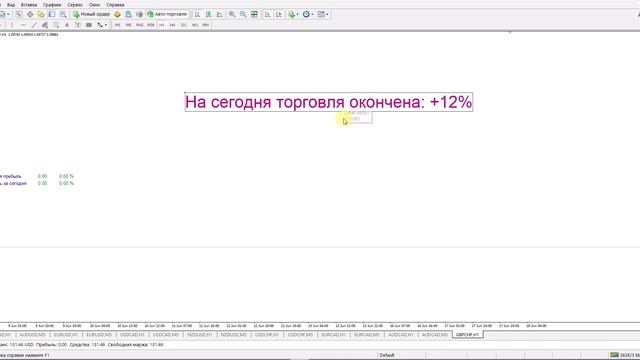Image resolution: width=640 pixels, height=360 pixels.
Task: Switch timeframe to H1
Action: pyautogui.click(x=162, y=25)
